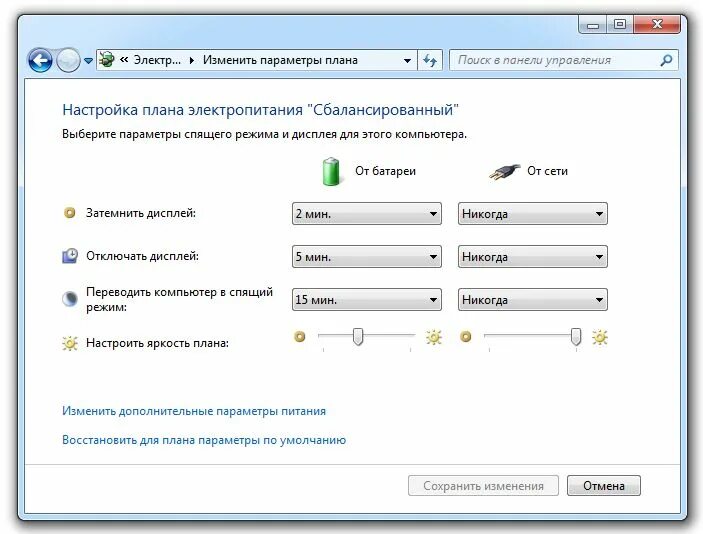Open the 'Электр...' breadcrumb segment

tap(157, 60)
